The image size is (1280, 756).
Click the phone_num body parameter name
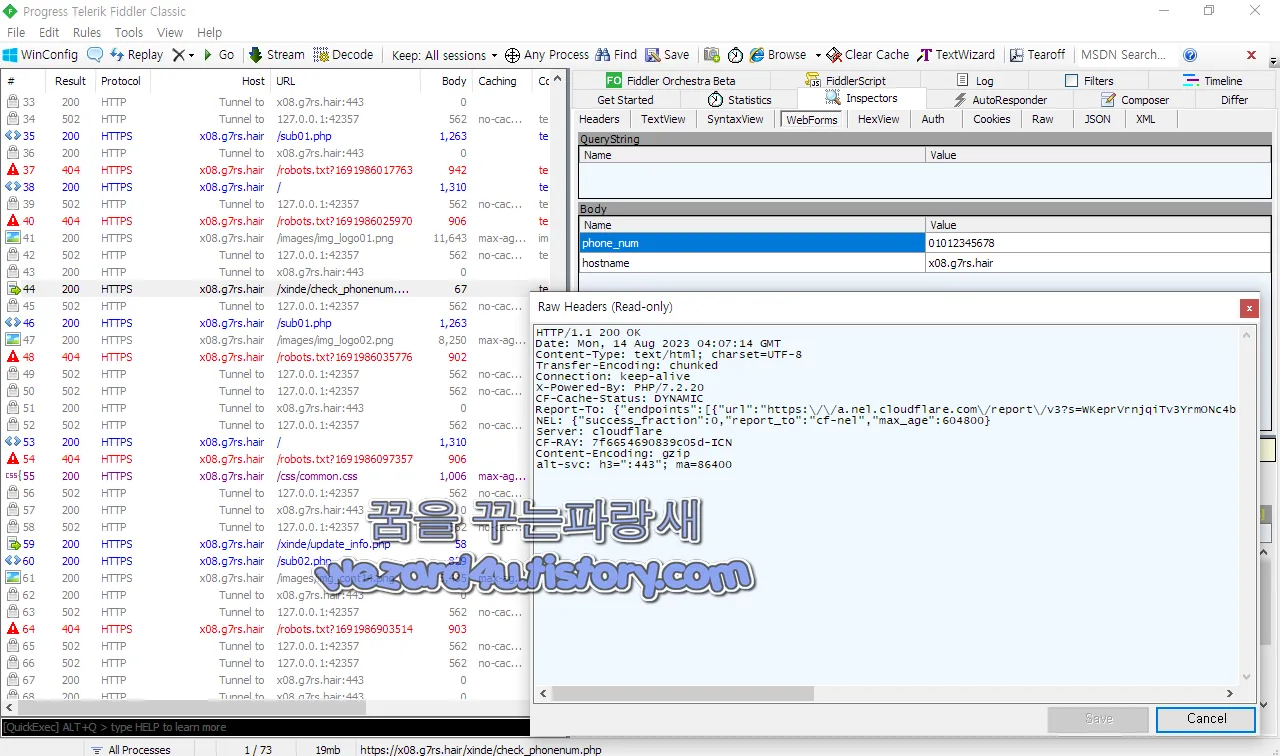pos(752,243)
